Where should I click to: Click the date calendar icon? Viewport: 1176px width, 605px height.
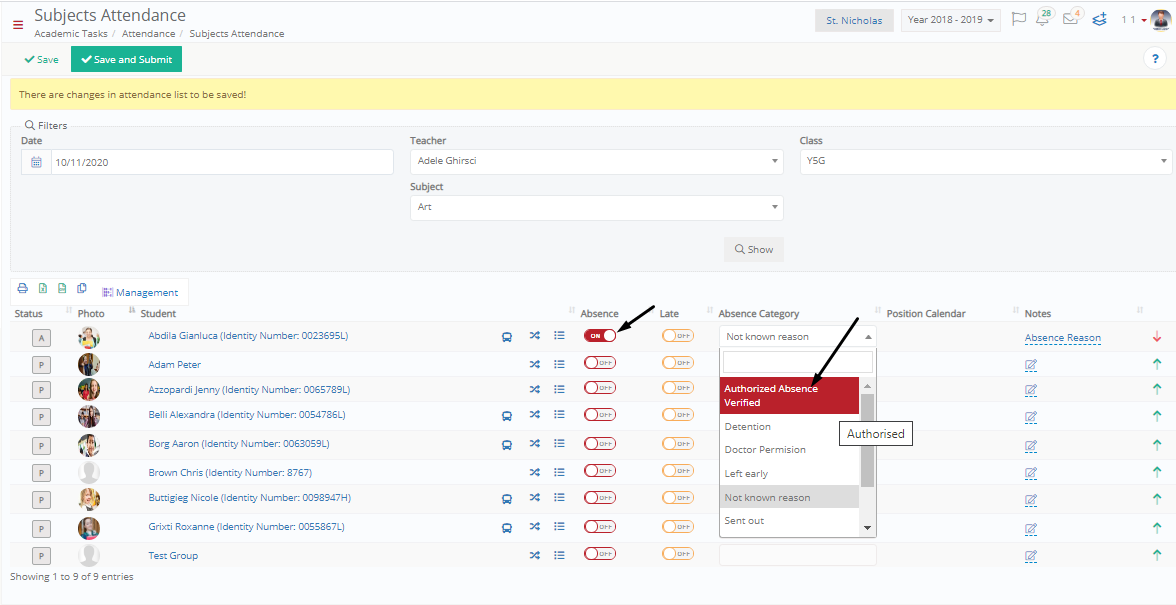(36, 162)
